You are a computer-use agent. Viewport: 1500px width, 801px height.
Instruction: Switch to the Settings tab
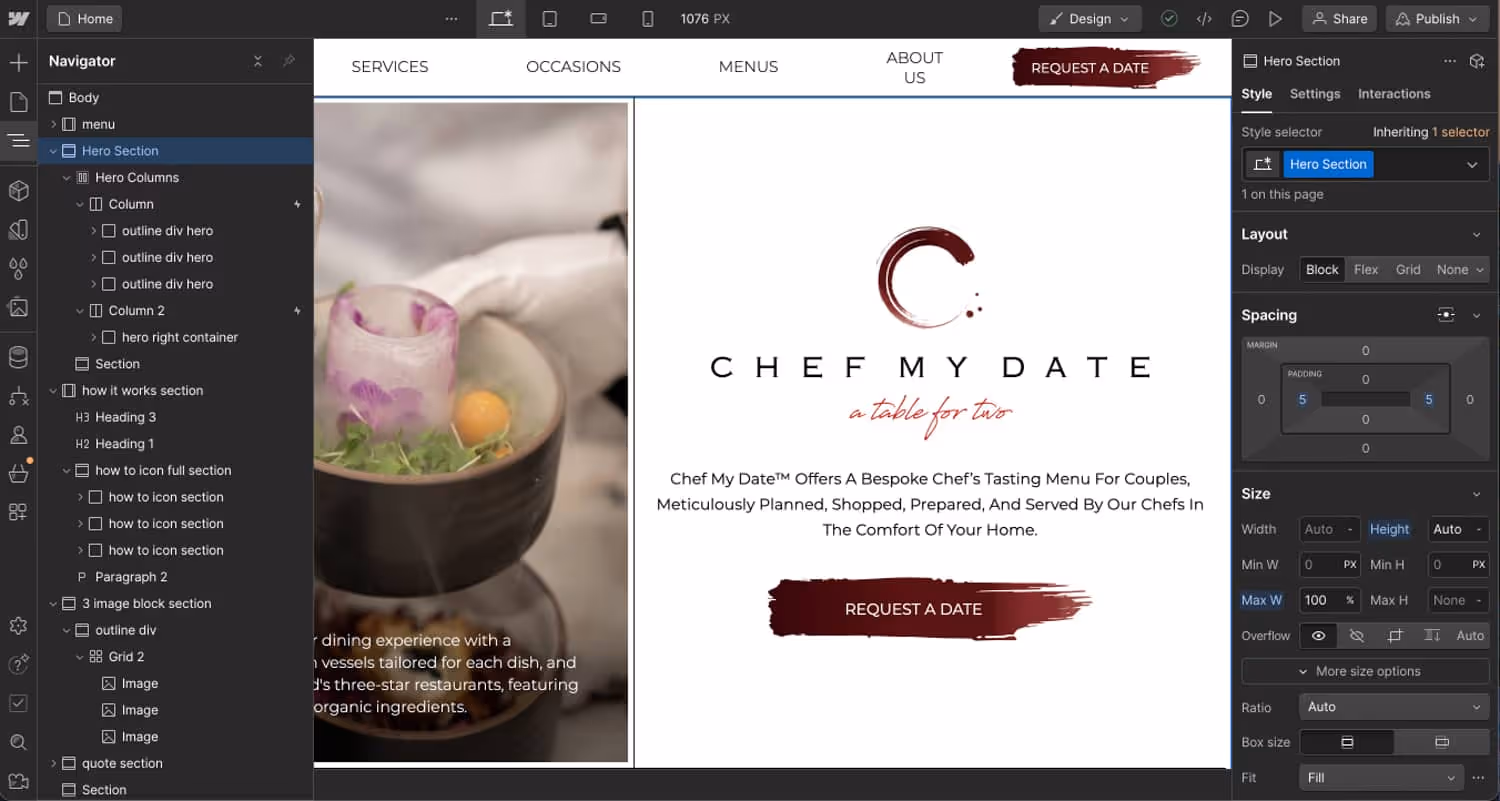click(1314, 94)
